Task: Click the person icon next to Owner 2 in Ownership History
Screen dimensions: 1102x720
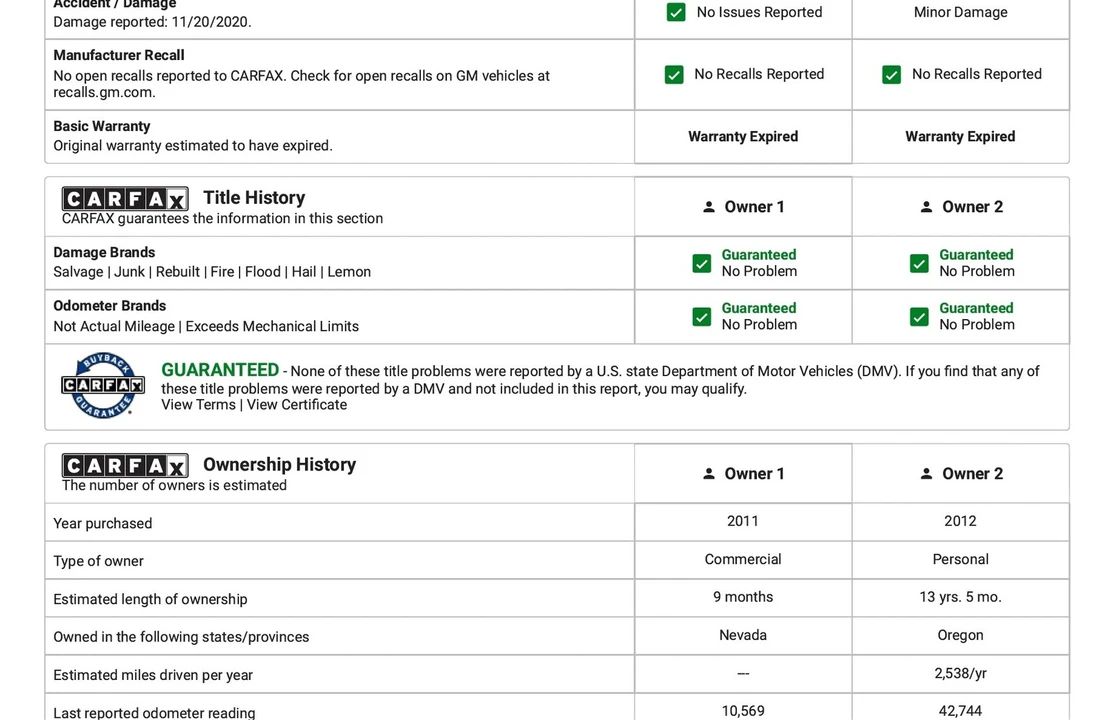Action: [x=926, y=474]
